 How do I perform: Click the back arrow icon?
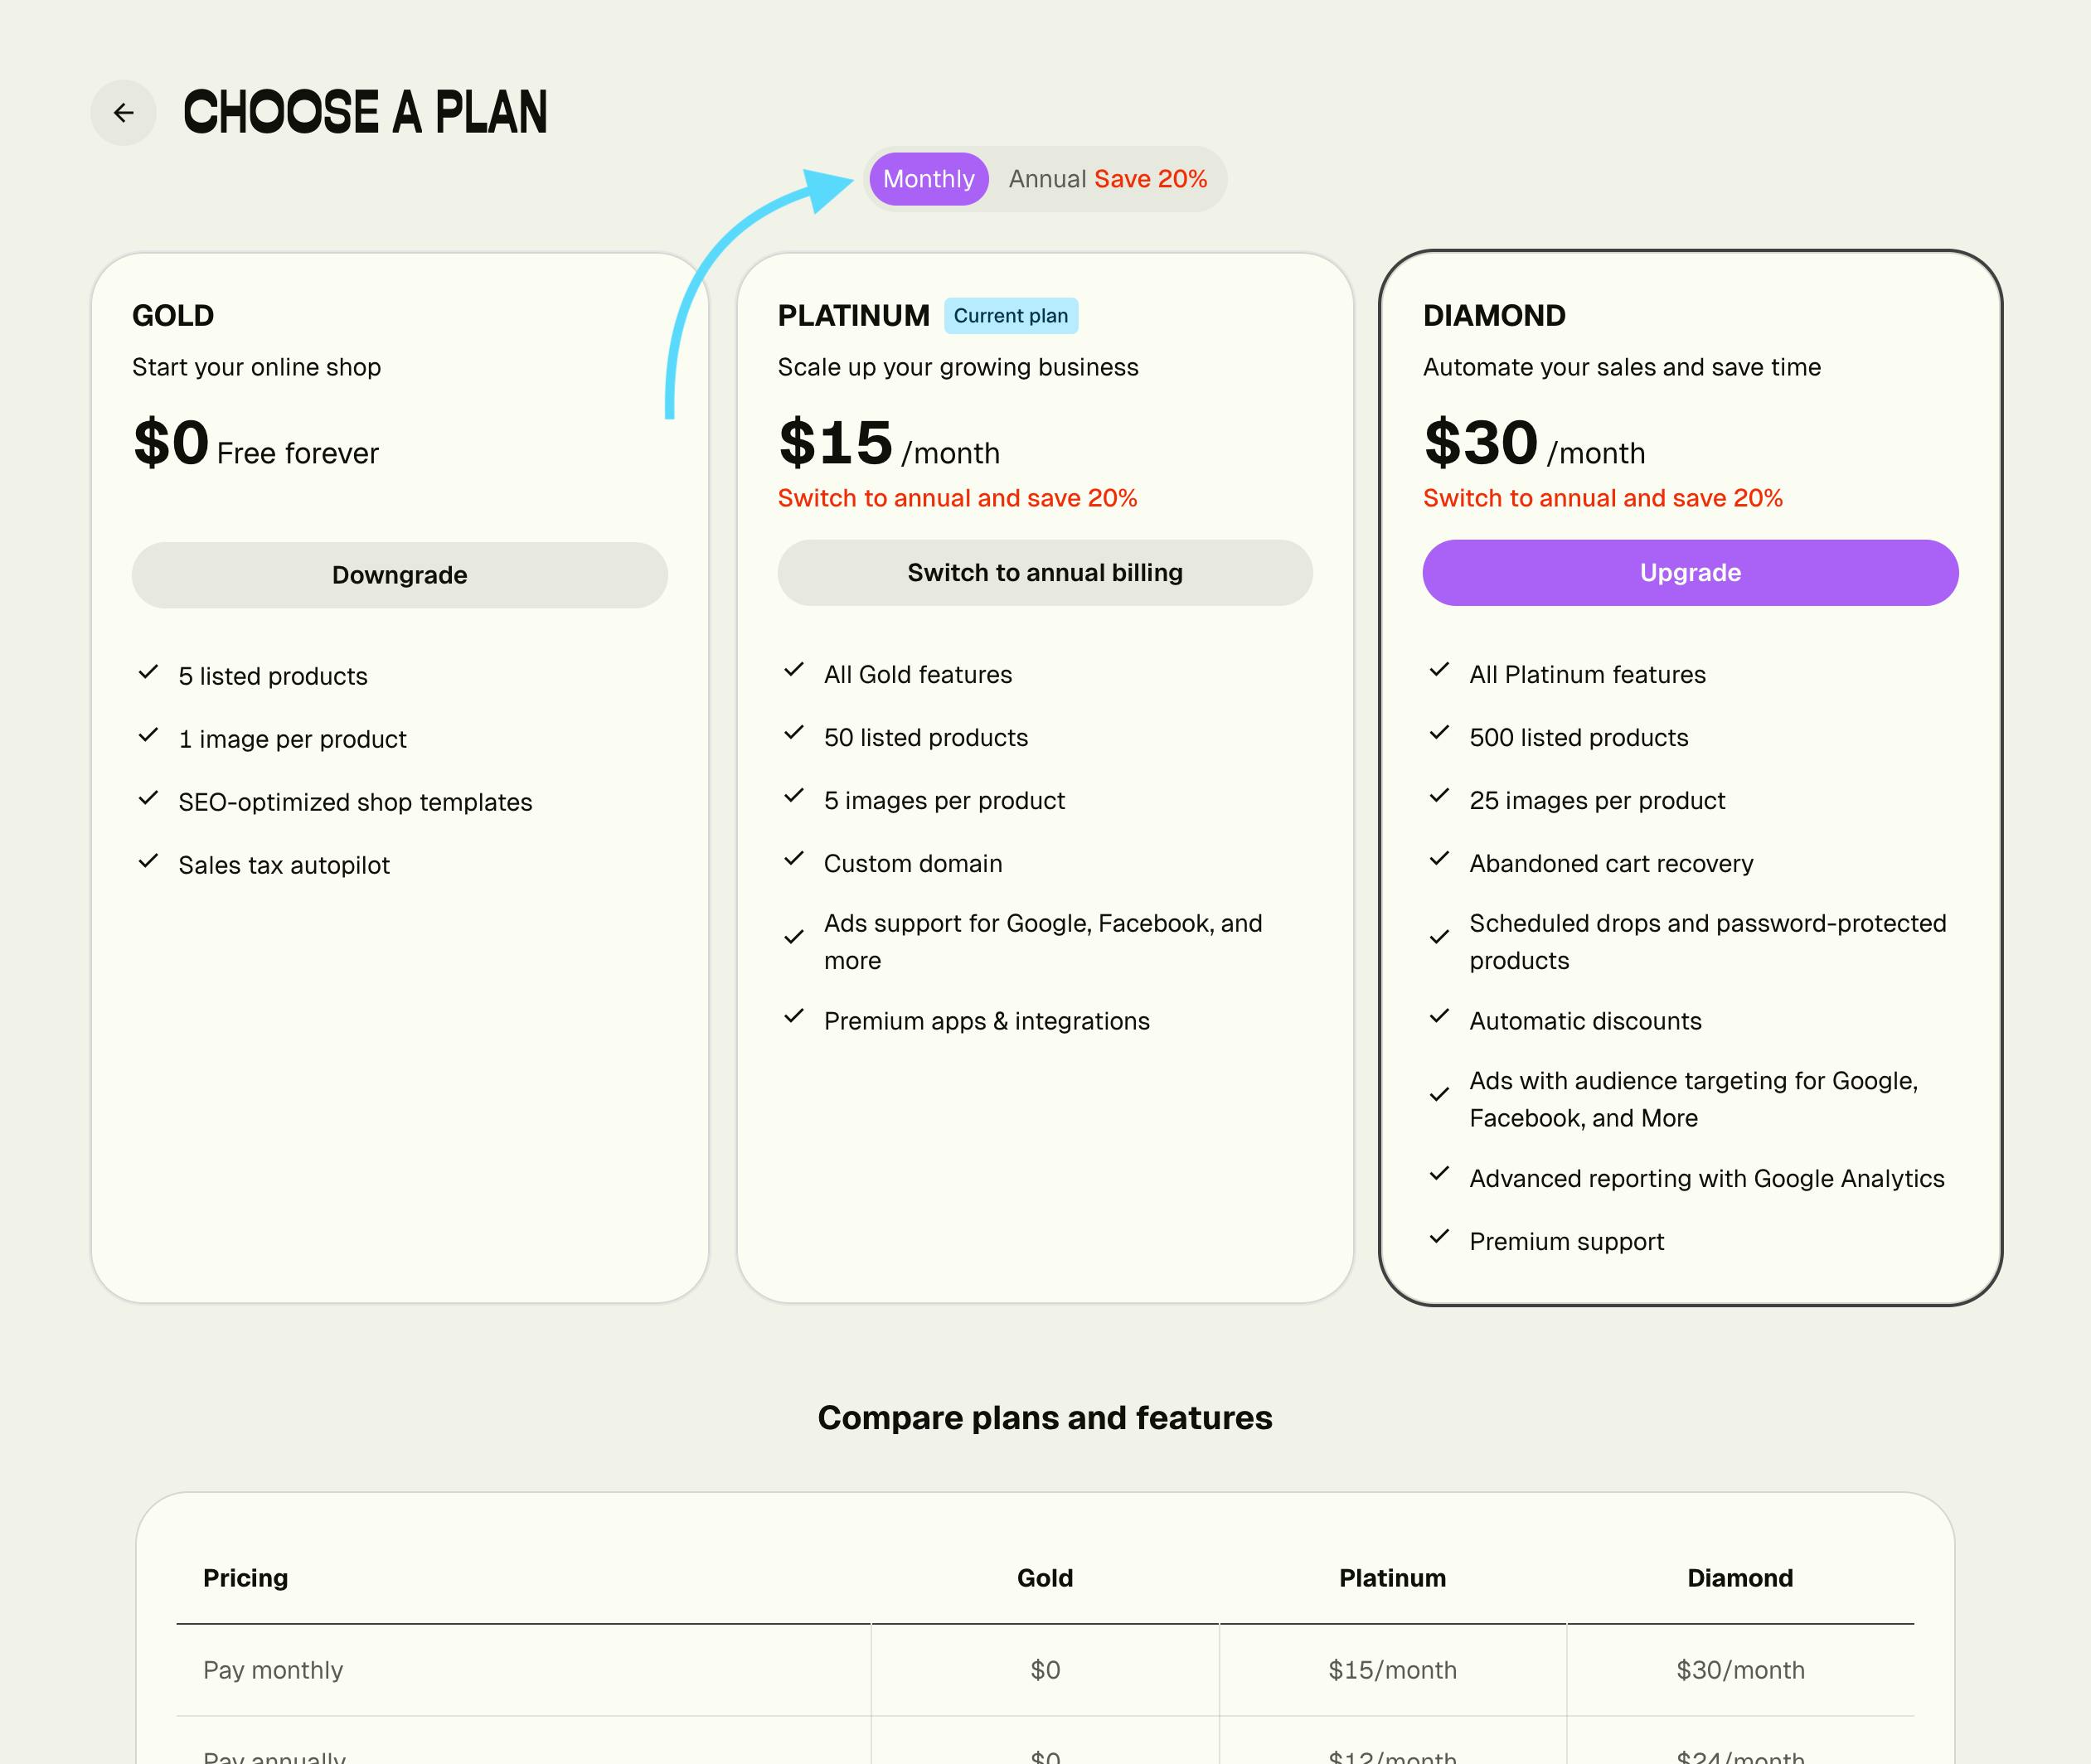coord(123,113)
